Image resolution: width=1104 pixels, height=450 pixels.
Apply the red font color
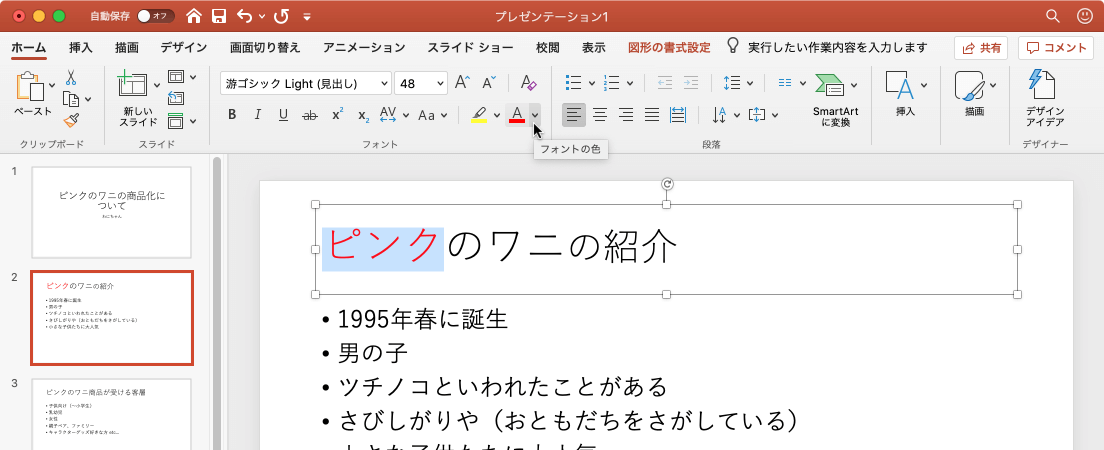tap(517, 115)
